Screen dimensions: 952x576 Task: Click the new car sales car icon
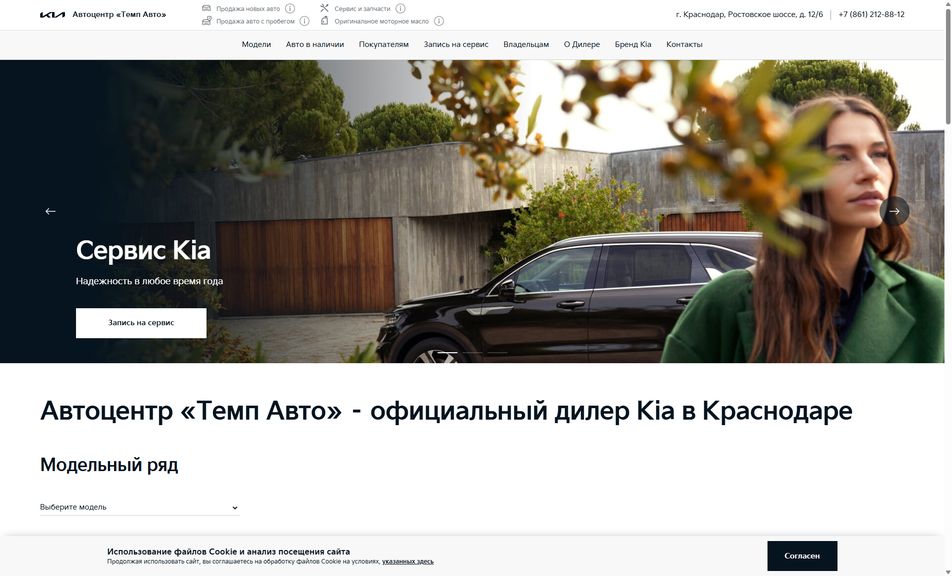coord(206,8)
